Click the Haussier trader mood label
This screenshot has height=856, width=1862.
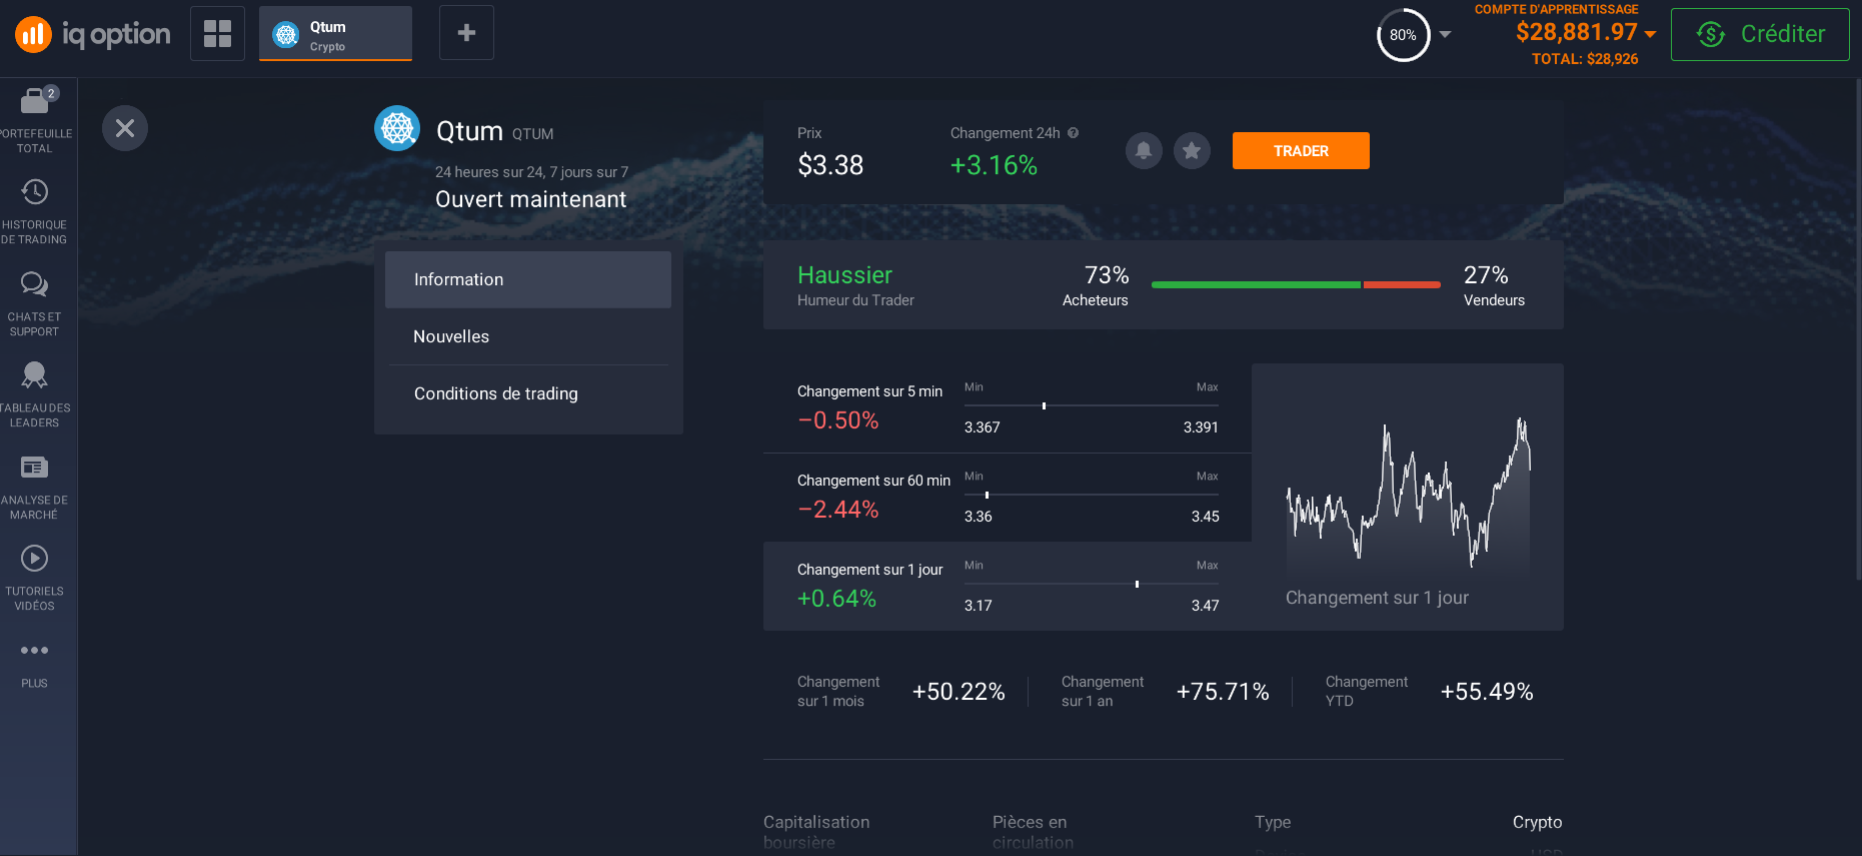(x=845, y=275)
